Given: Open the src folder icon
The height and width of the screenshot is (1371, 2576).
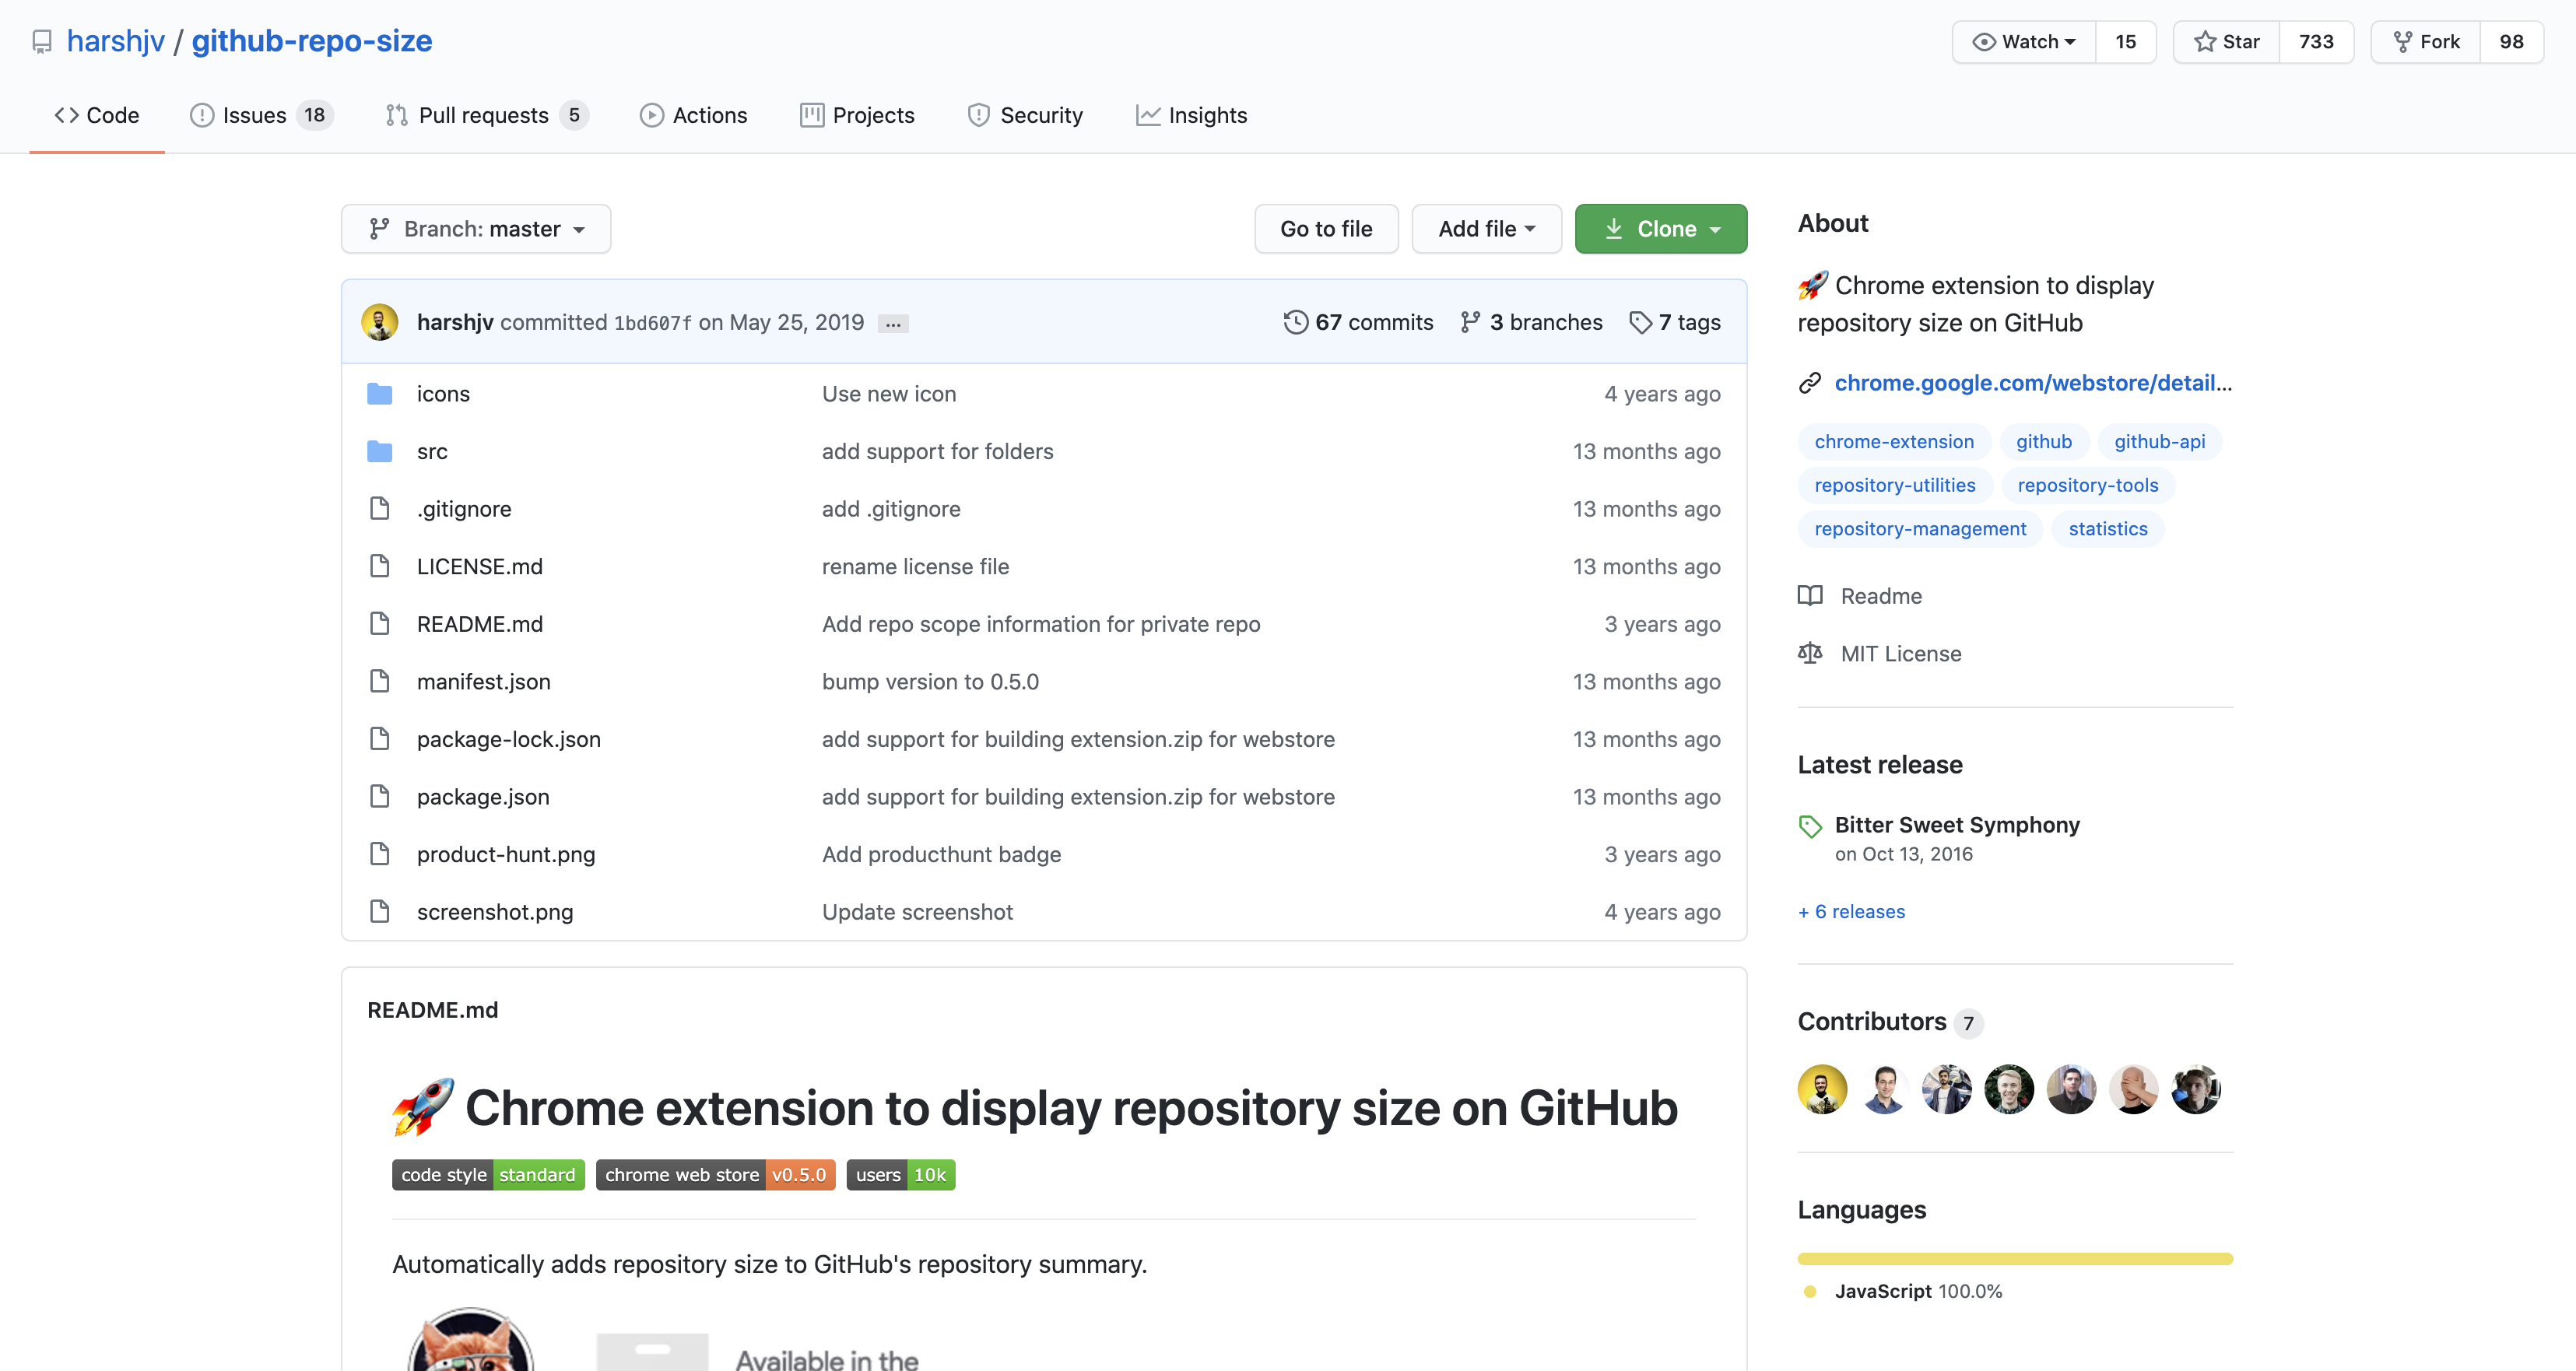Looking at the screenshot, I should [379, 452].
